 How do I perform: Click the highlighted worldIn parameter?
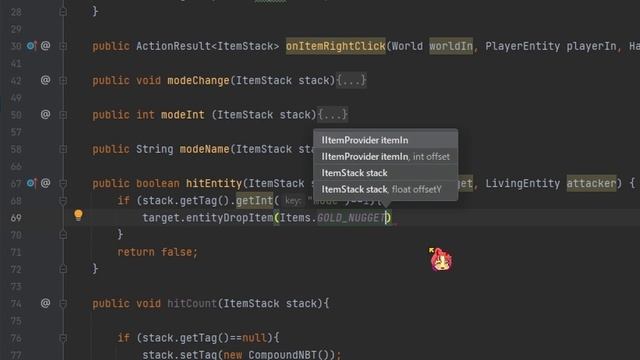(451, 46)
